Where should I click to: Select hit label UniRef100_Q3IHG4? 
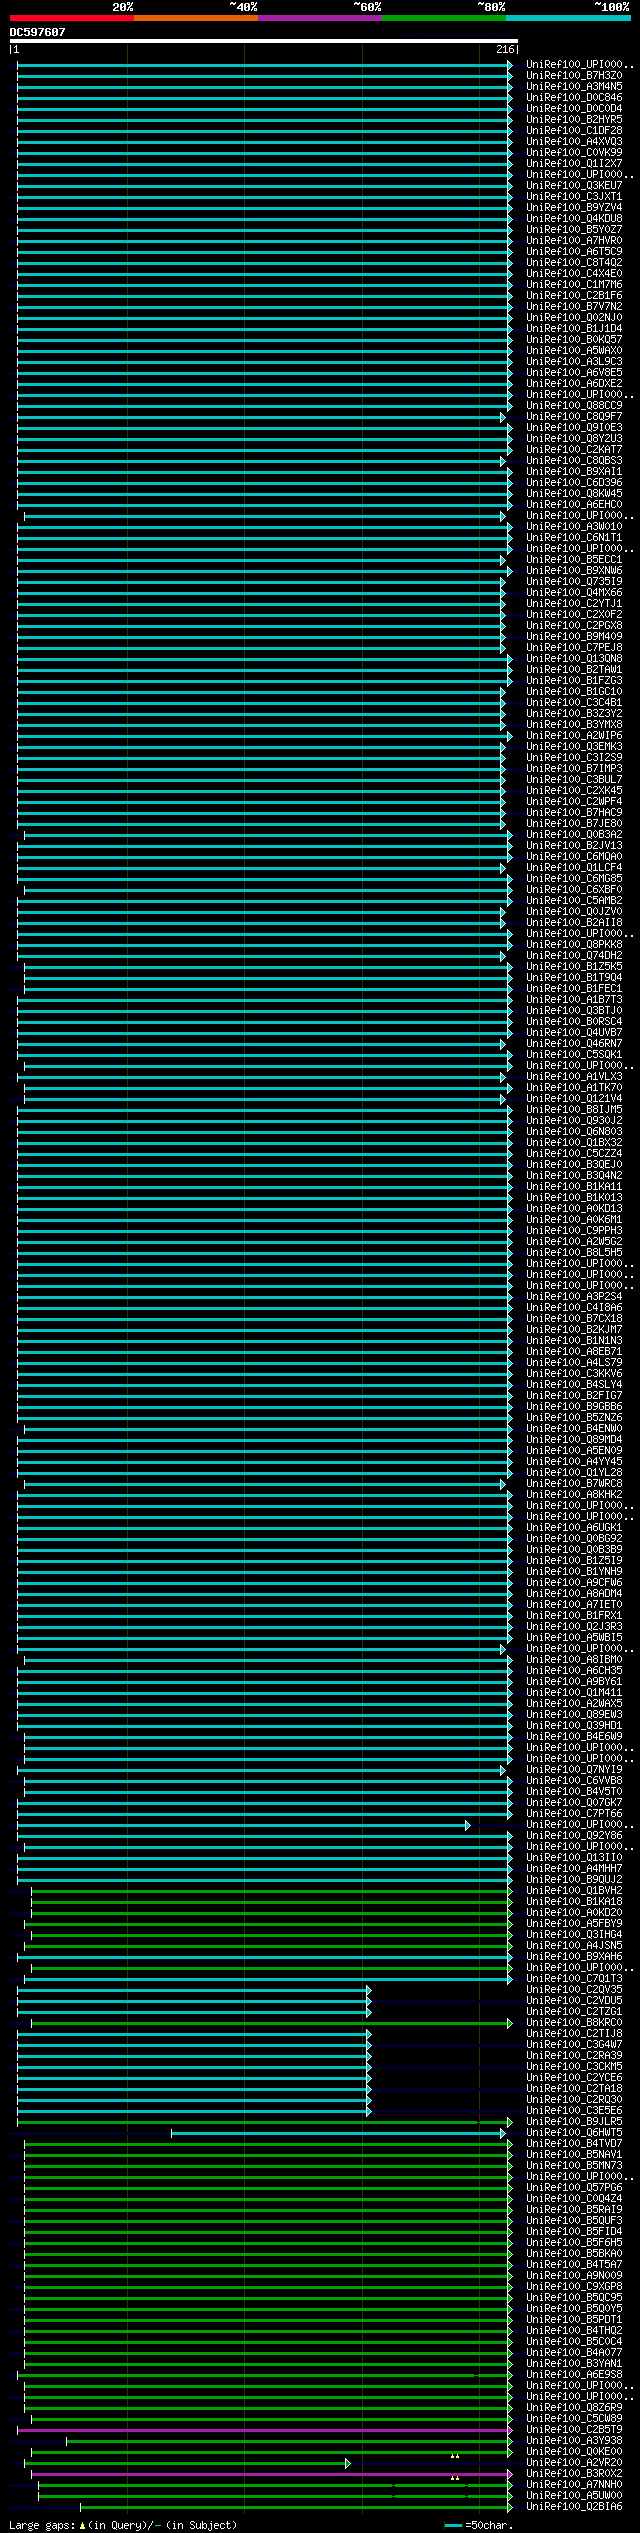pyautogui.click(x=574, y=1934)
